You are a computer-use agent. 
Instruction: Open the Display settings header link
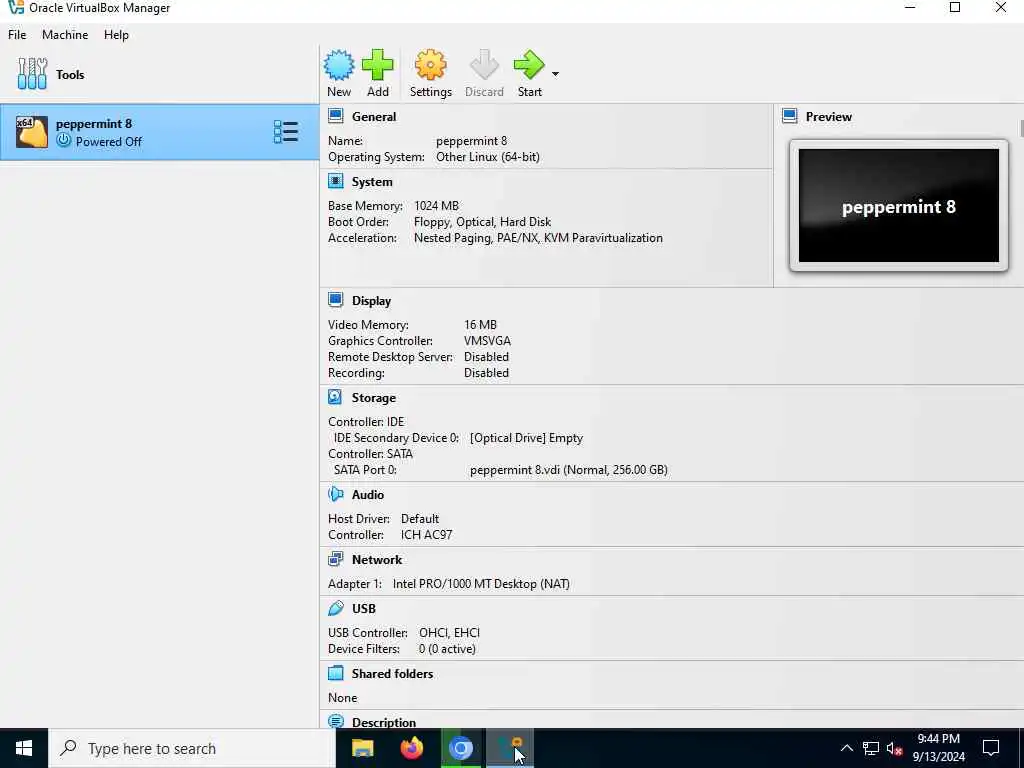(372, 300)
